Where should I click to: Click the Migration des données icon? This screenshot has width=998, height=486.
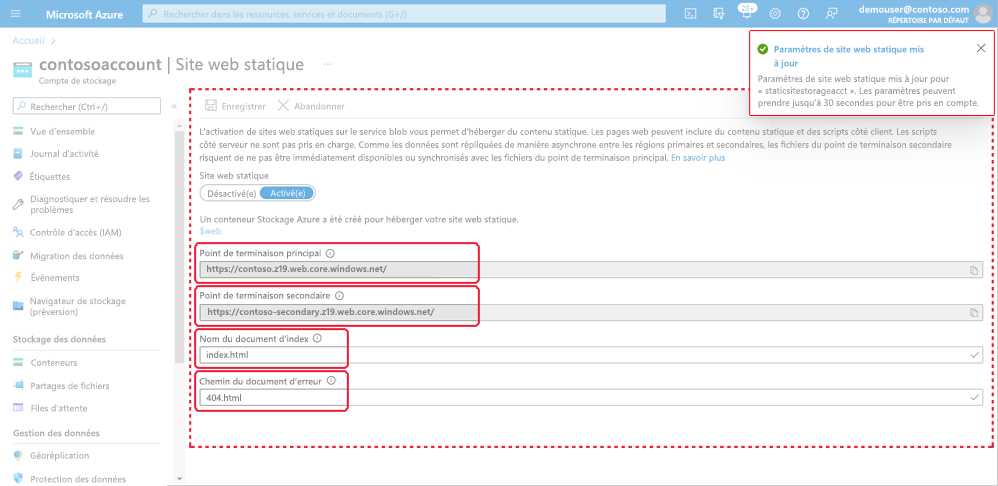(x=18, y=255)
